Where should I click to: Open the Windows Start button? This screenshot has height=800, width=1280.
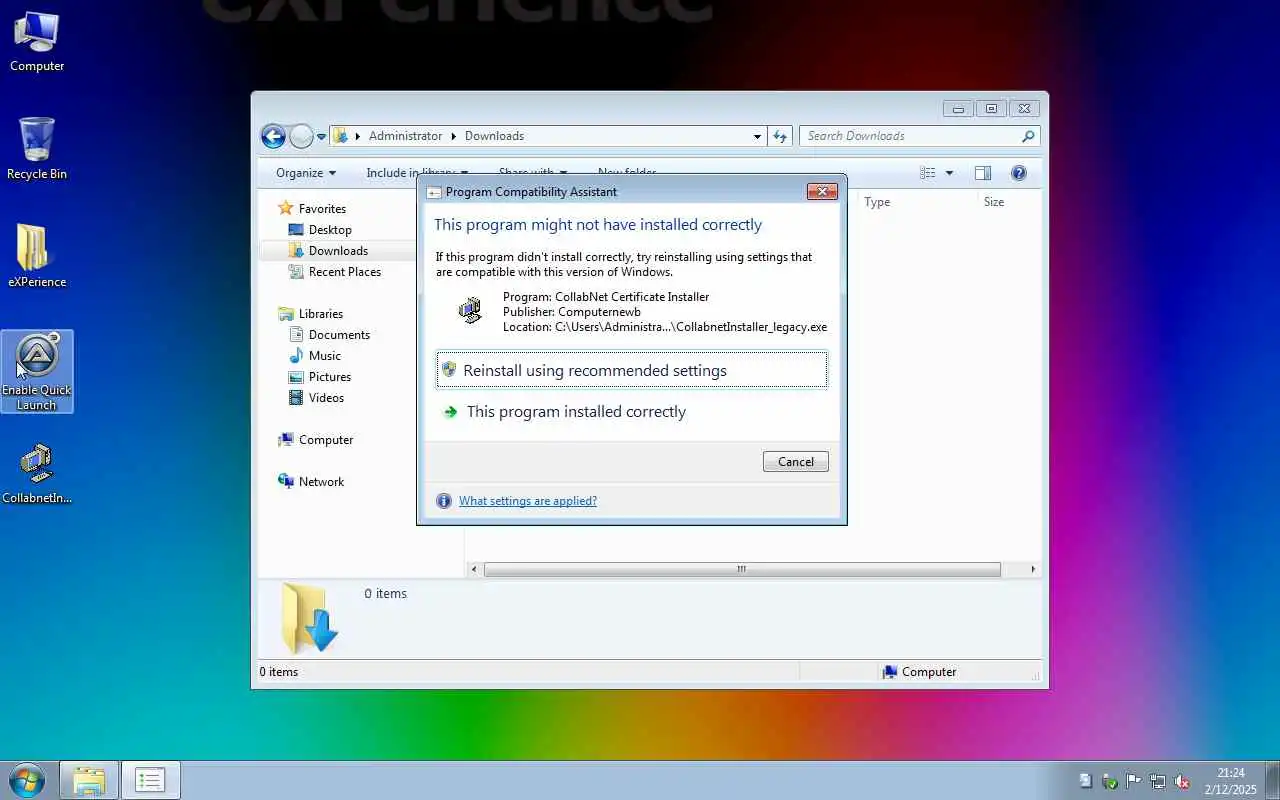(x=27, y=780)
